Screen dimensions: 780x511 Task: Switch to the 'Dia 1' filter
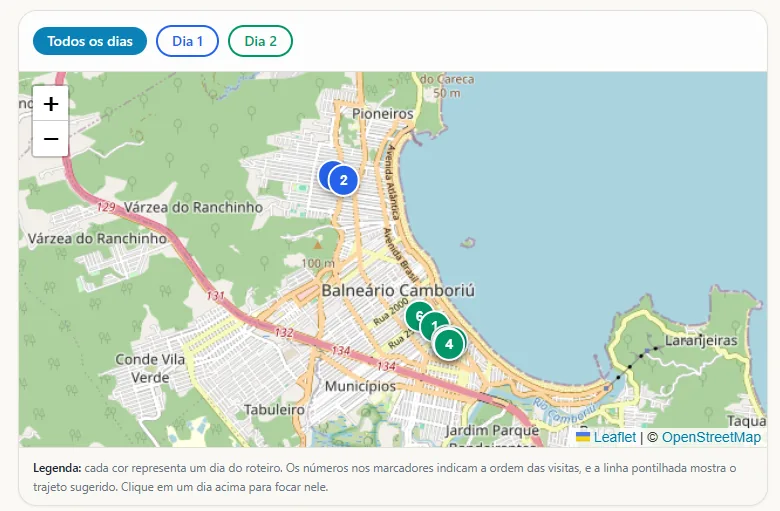point(187,41)
